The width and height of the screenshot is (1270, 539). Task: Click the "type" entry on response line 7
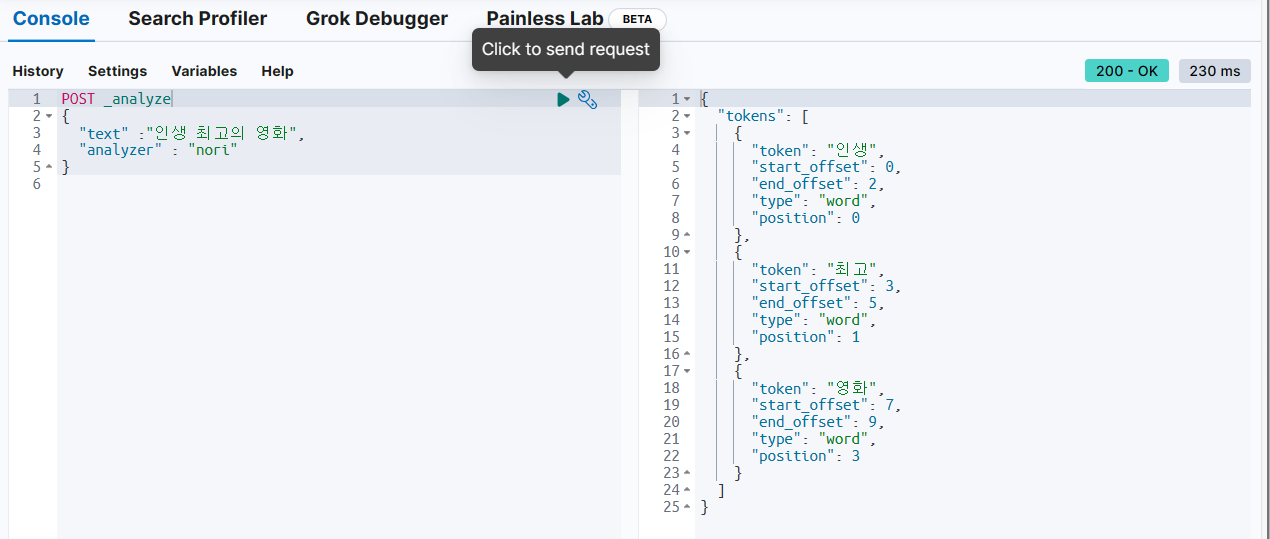(813, 201)
